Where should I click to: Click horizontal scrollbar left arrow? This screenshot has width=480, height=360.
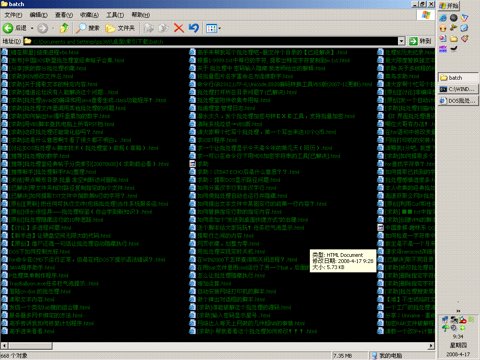click(x=4, y=346)
